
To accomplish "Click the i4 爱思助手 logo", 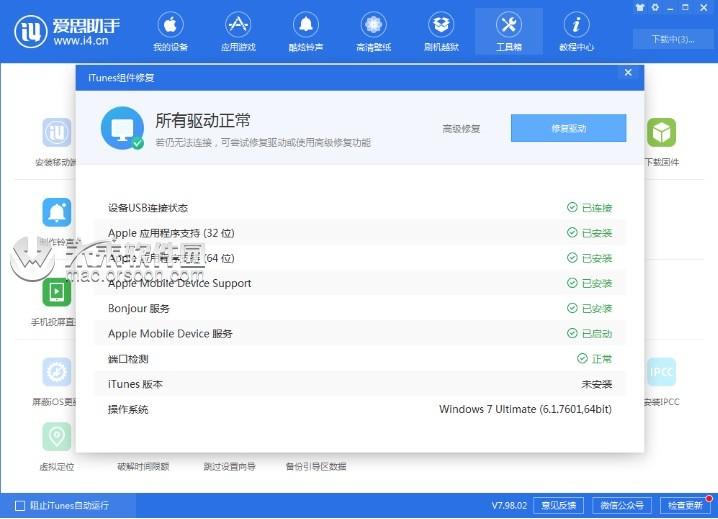I will (67, 32).
